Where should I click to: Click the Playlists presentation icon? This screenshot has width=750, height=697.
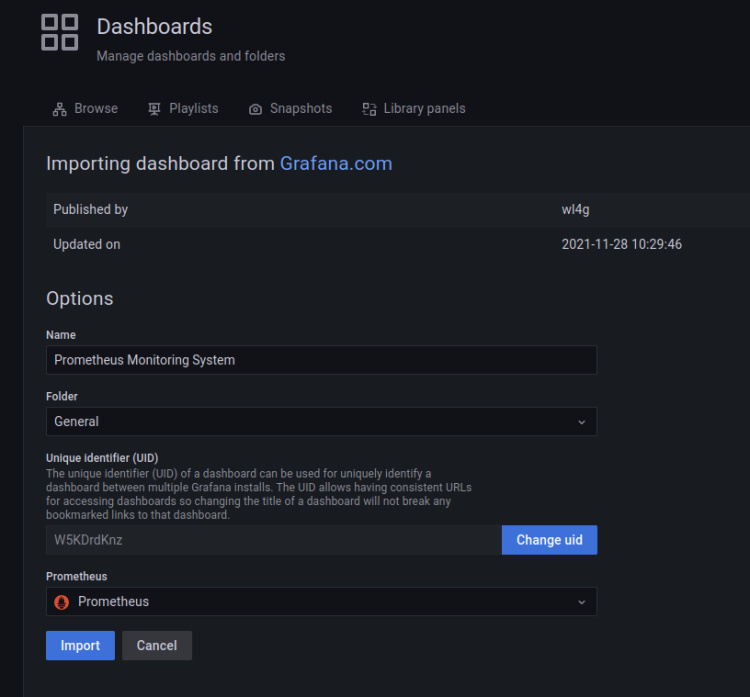tap(154, 108)
